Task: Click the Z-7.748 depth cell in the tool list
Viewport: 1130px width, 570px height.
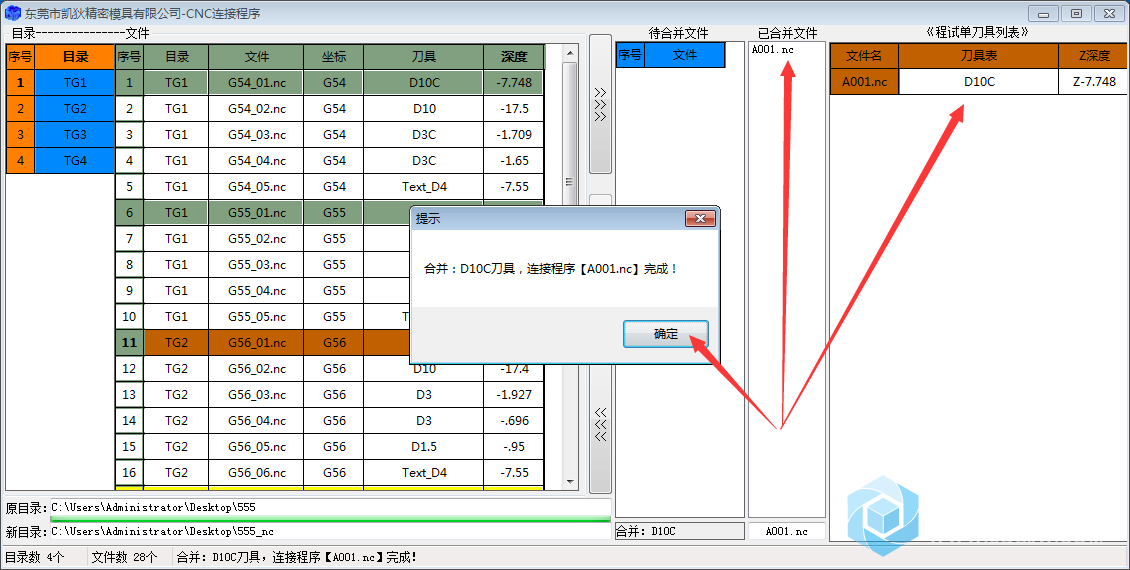Action: click(x=1093, y=81)
